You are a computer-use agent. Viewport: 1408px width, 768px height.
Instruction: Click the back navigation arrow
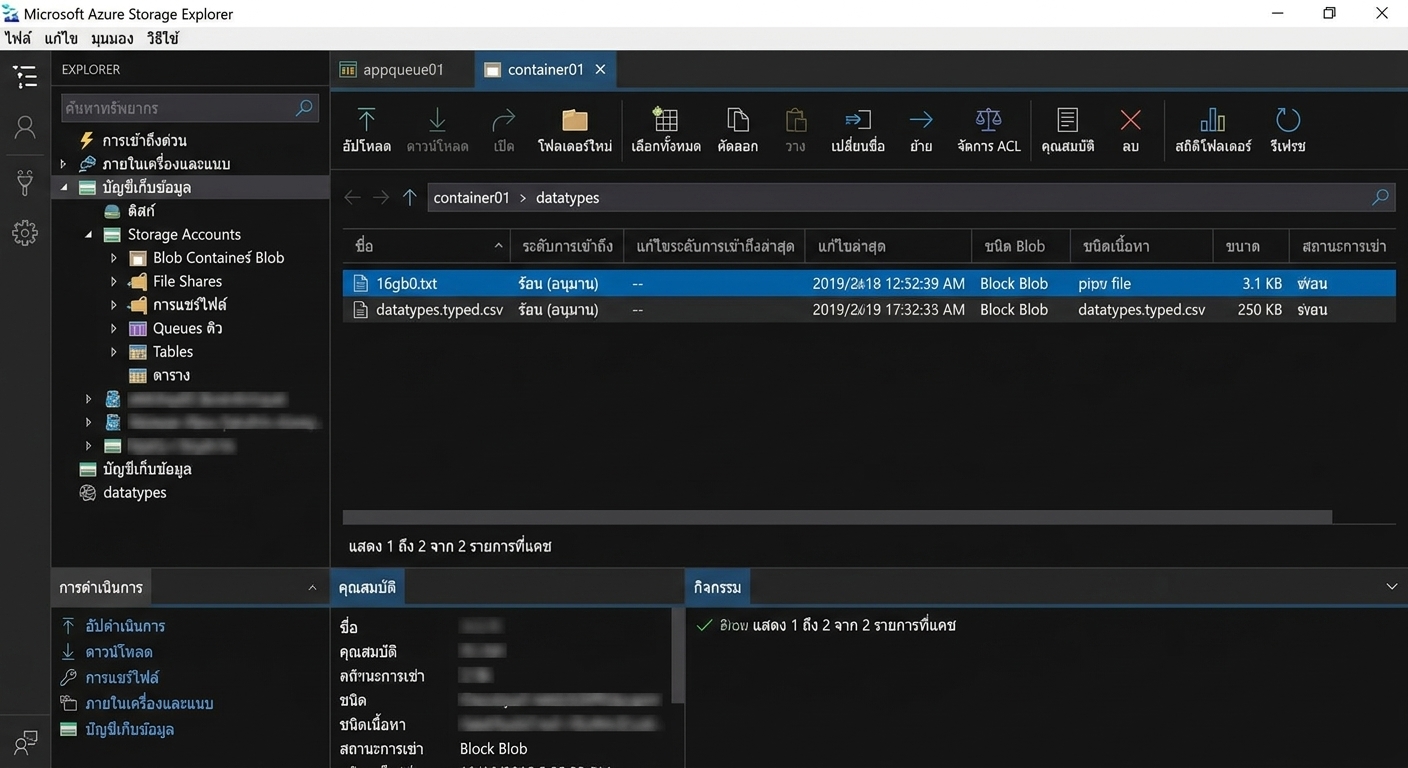click(352, 198)
